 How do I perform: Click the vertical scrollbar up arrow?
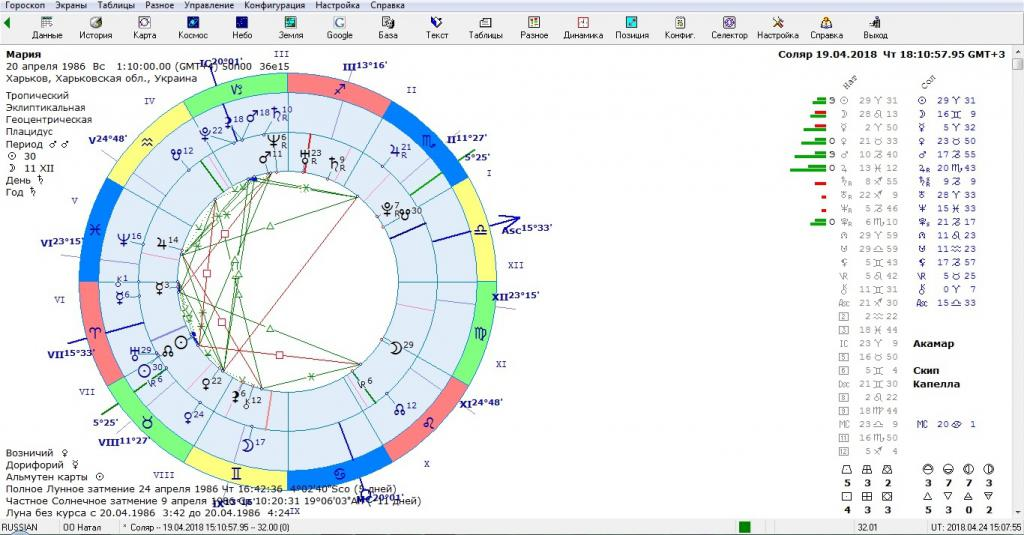point(1017,52)
